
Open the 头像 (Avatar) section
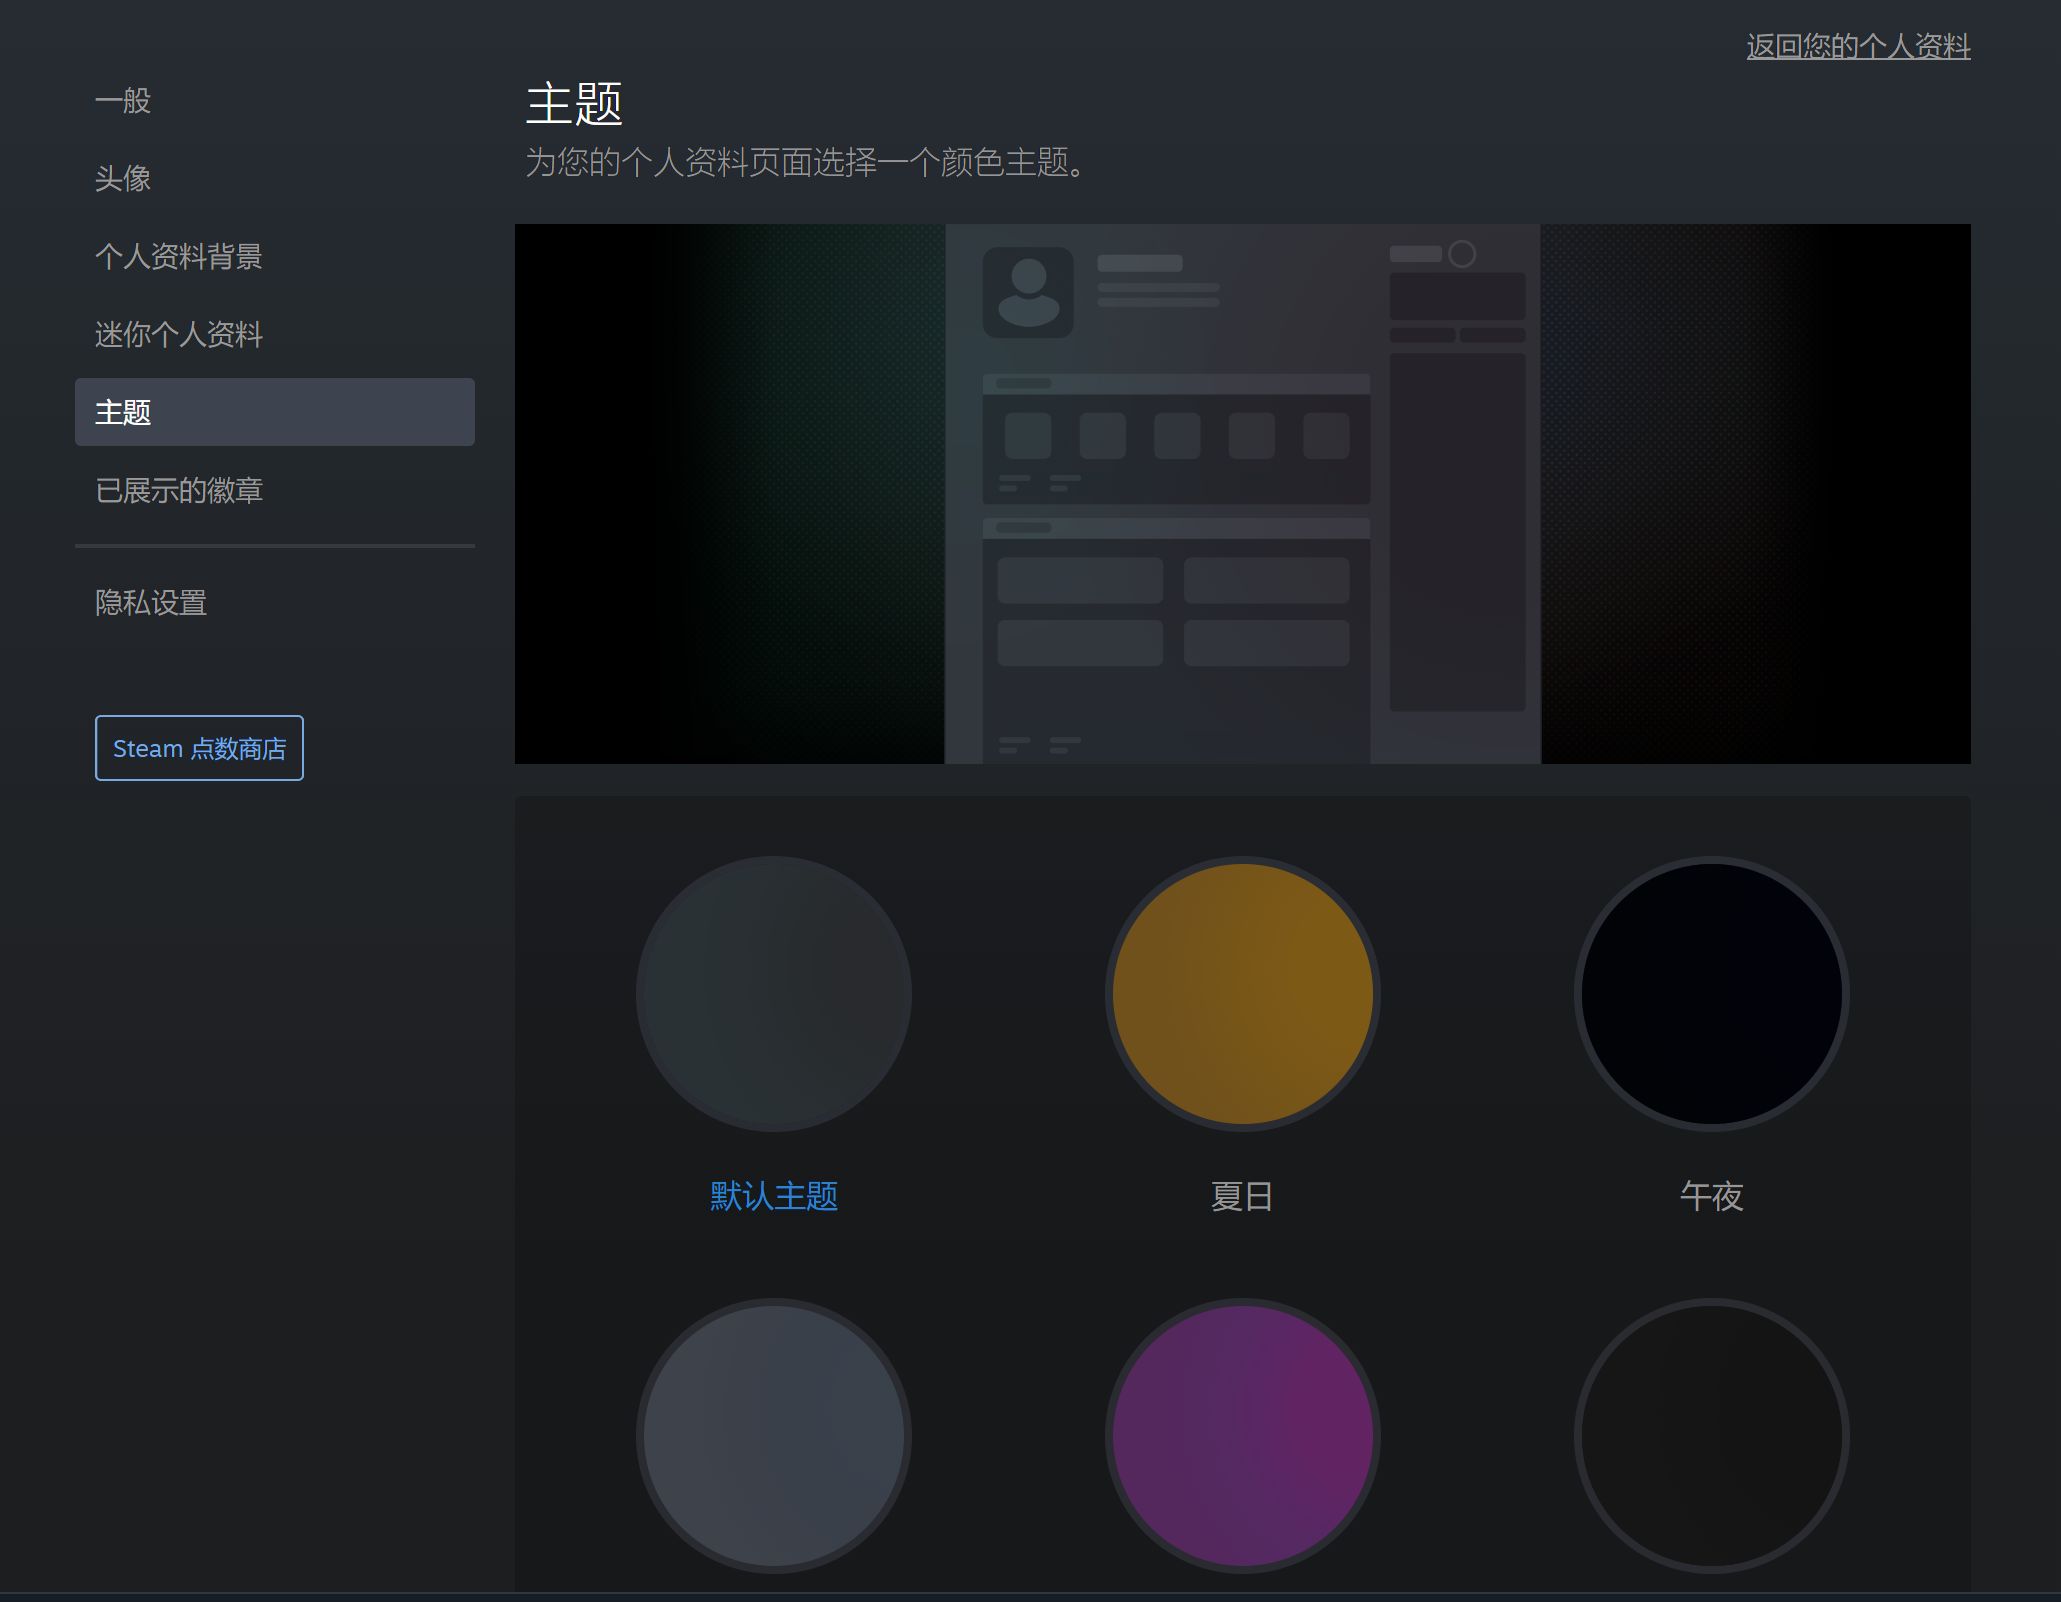[x=122, y=179]
